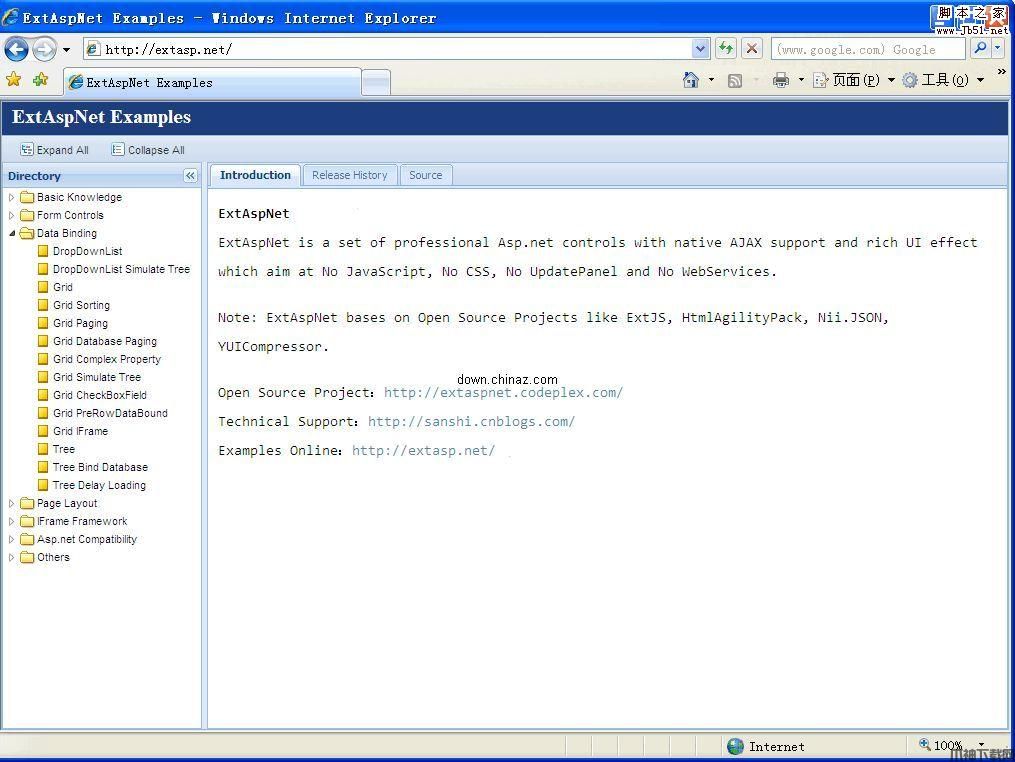
Task: Select the Grid Sorting node
Action: (81, 305)
